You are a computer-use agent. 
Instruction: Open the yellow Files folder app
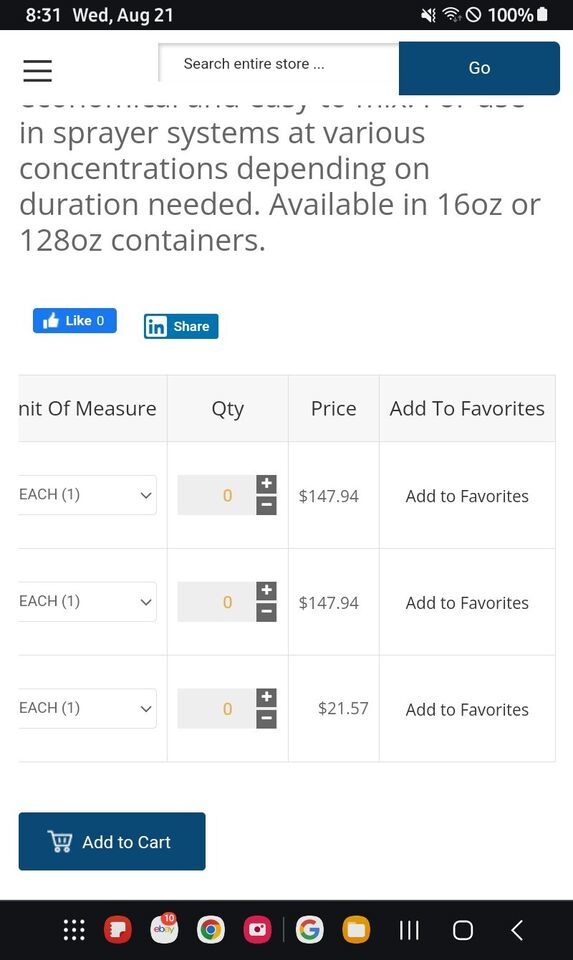356,930
